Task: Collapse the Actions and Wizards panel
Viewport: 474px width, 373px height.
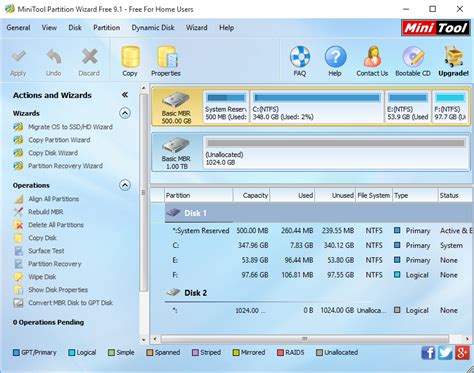Action: [125, 95]
